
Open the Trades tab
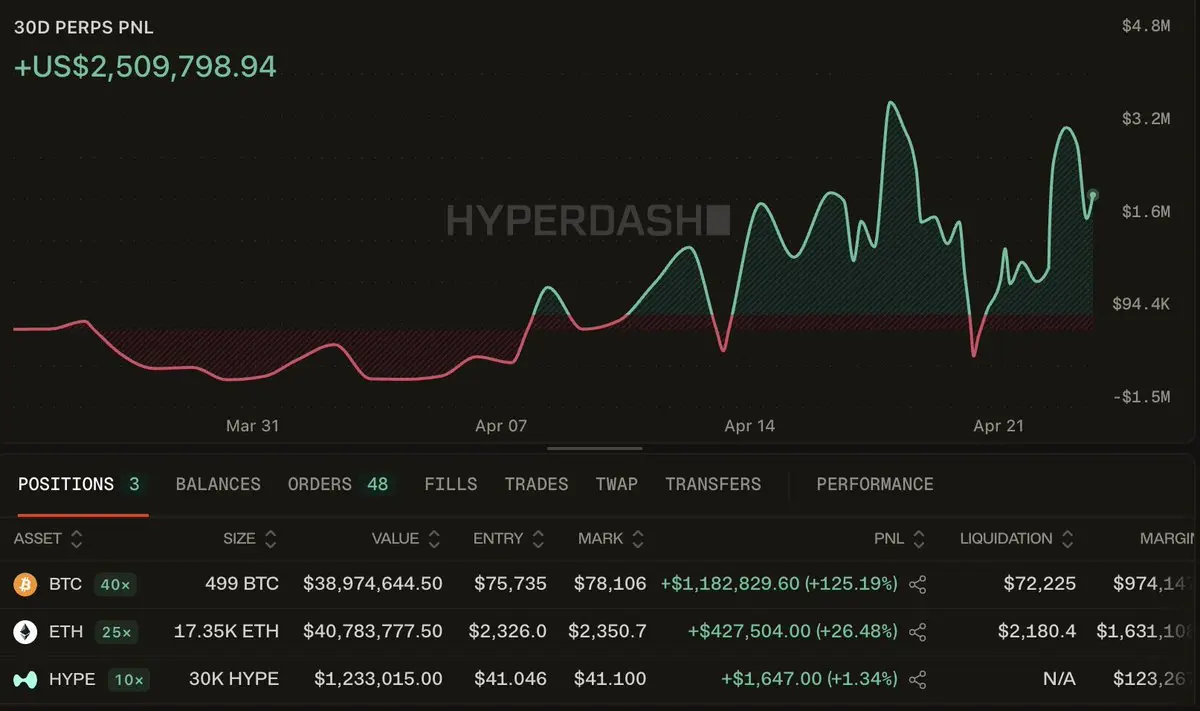pyautogui.click(x=536, y=484)
